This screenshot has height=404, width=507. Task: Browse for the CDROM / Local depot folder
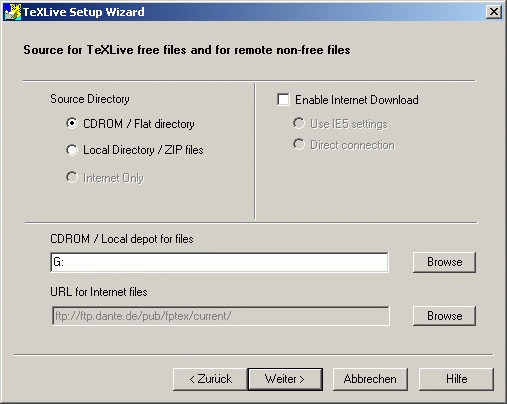pos(444,262)
